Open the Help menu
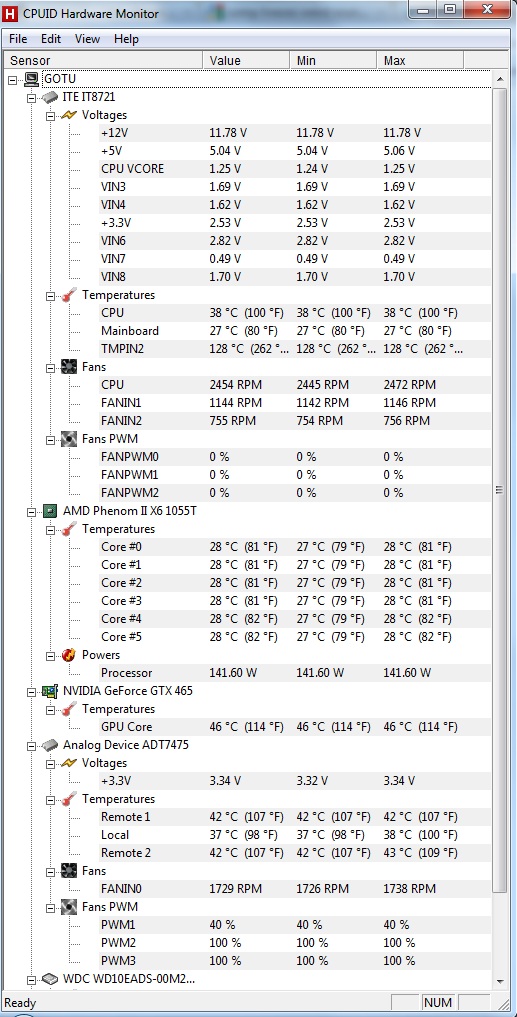Viewport: 517px width, 1017px height. click(x=126, y=39)
